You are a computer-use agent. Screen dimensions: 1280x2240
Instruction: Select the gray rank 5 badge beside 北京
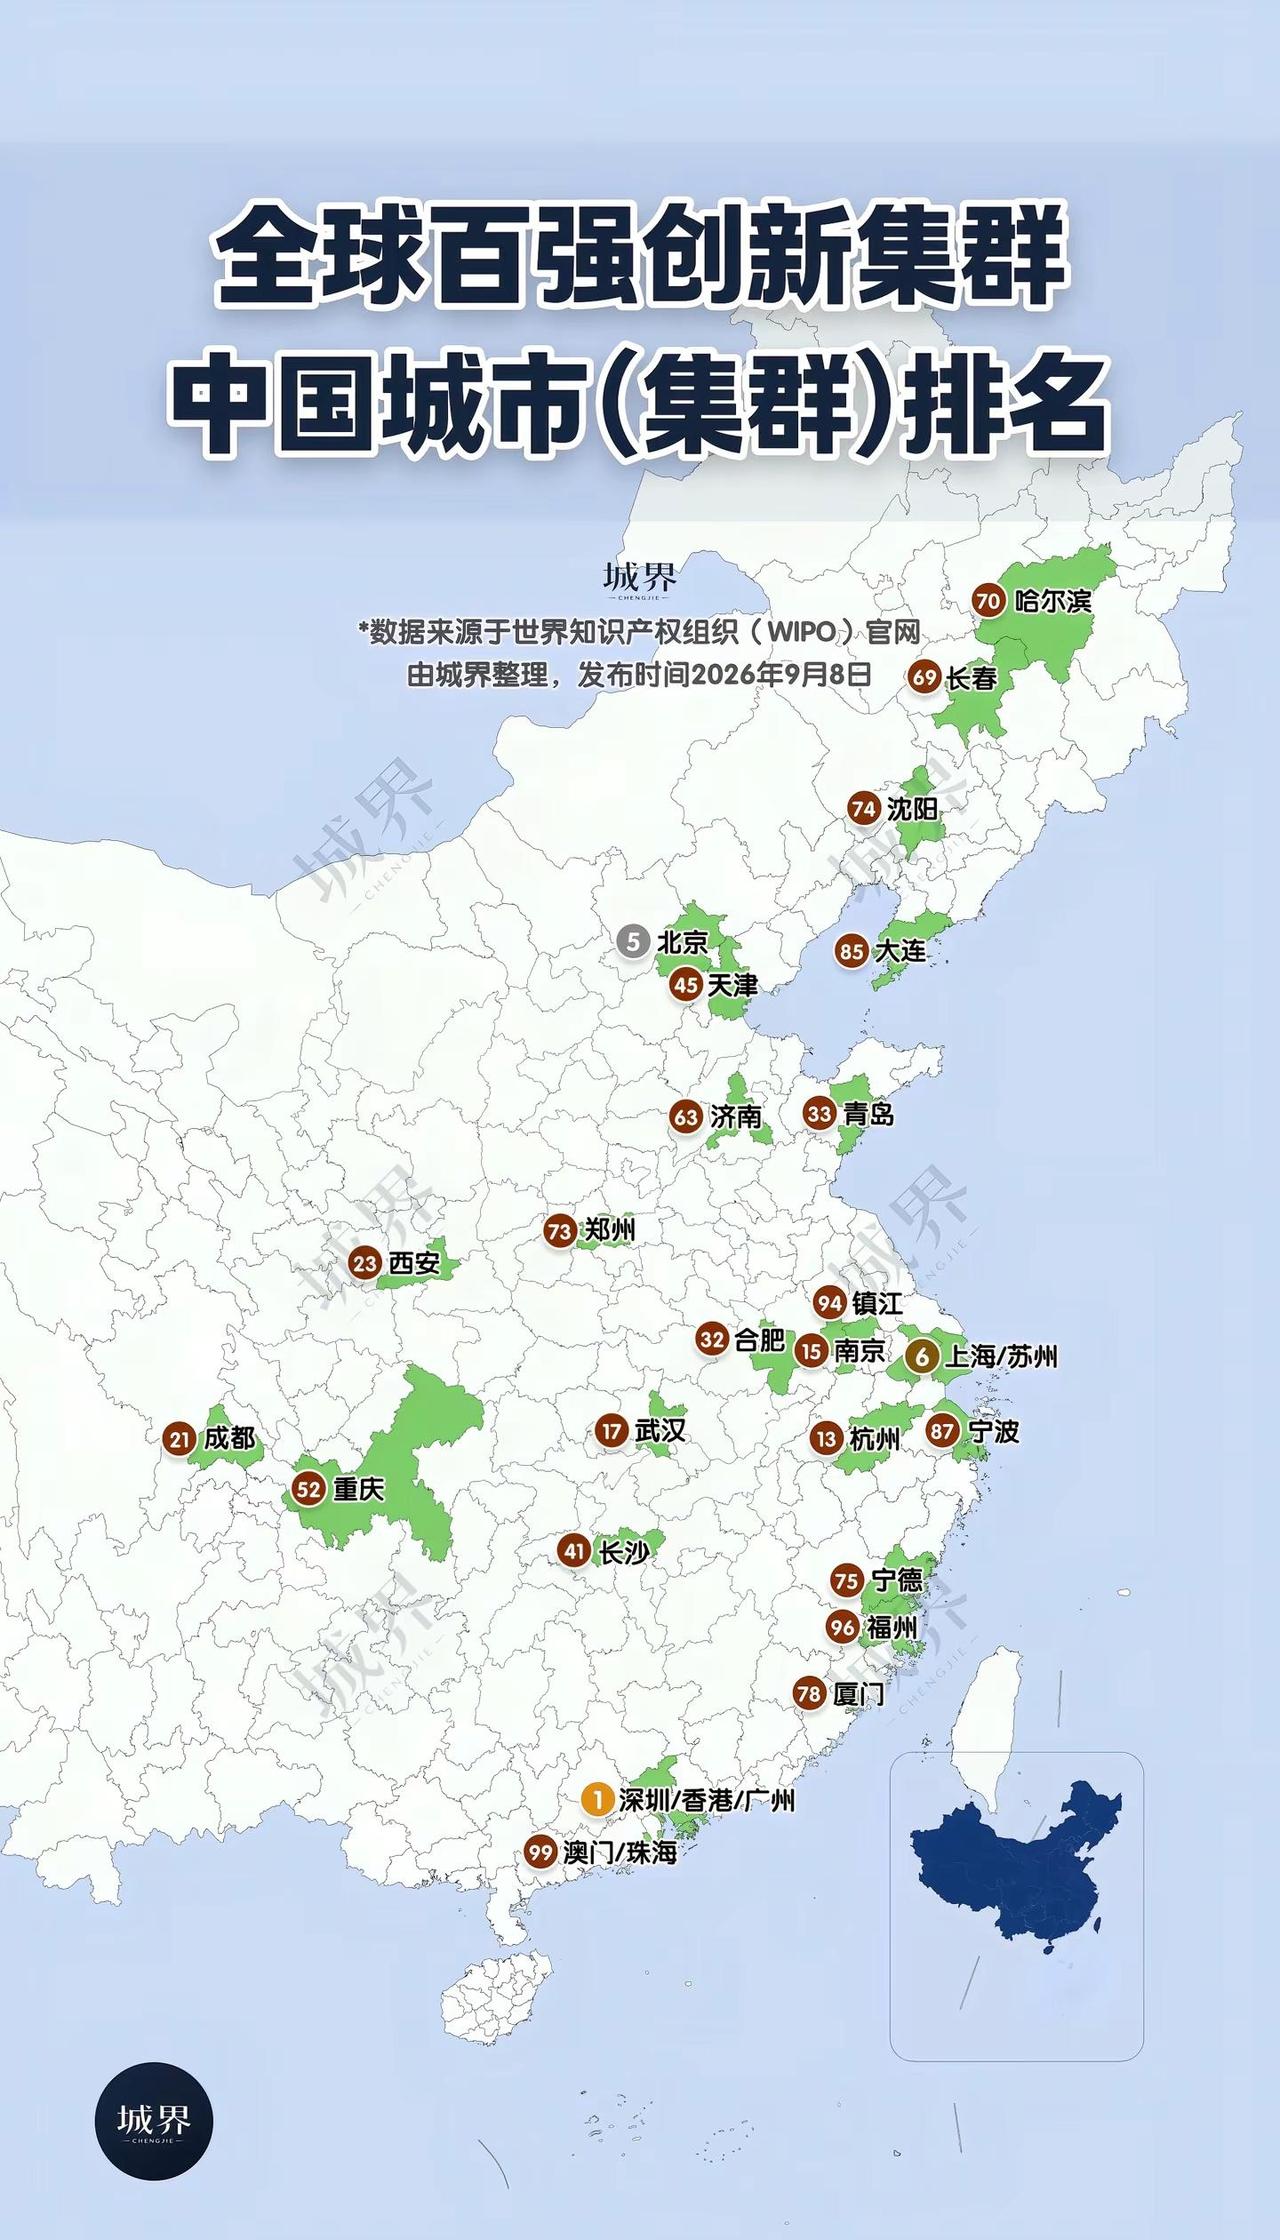pos(633,941)
